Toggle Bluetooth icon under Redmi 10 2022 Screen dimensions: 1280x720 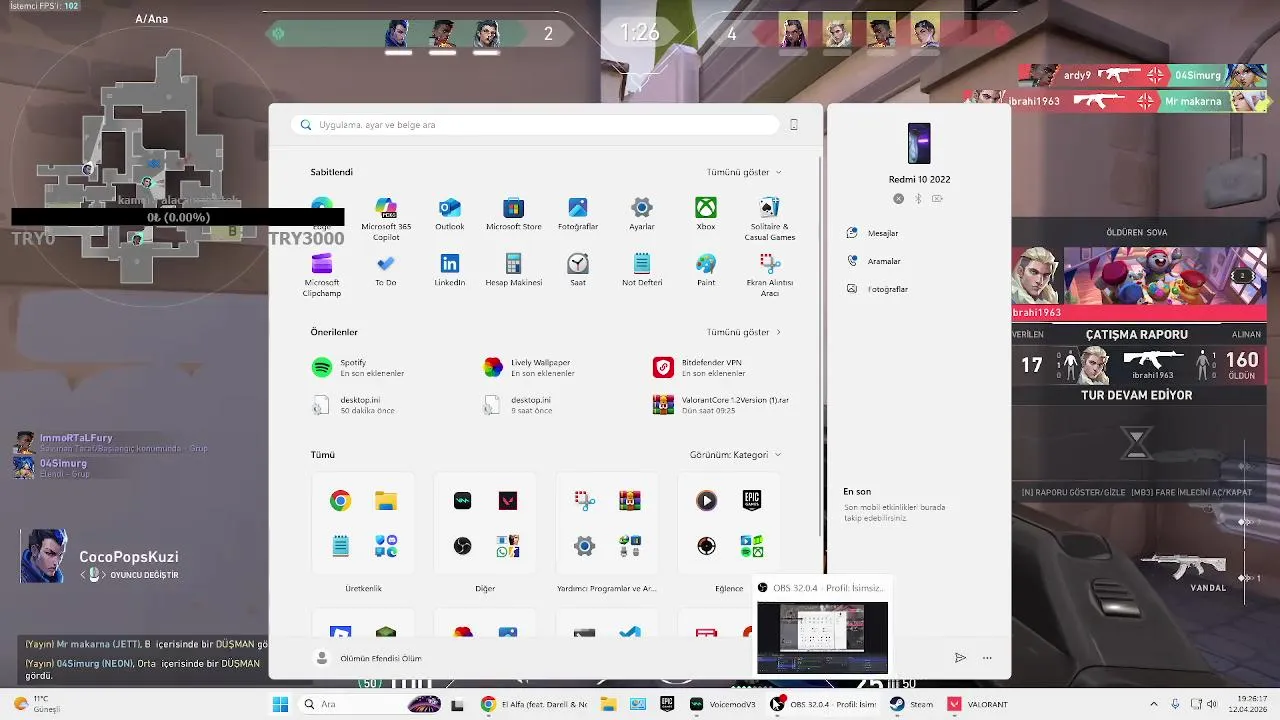click(918, 199)
